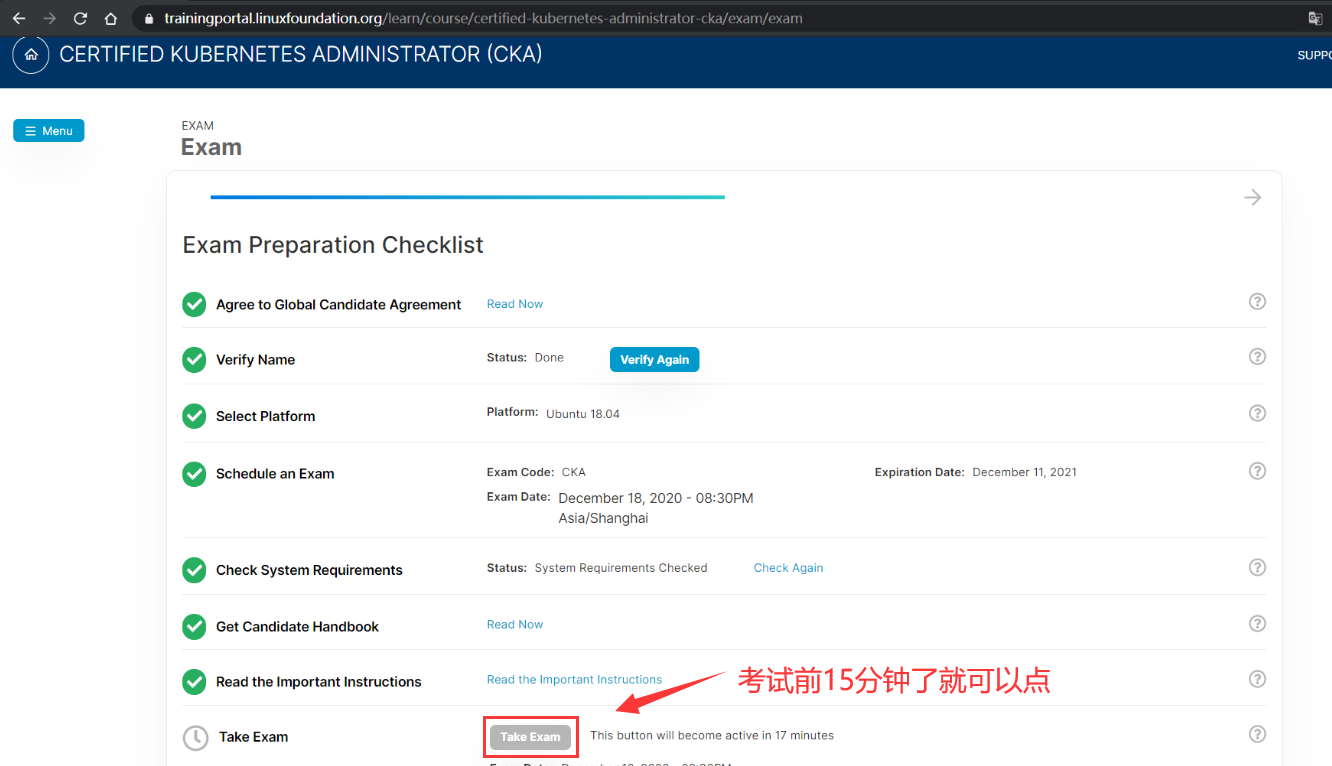Image resolution: width=1332 pixels, height=766 pixels.
Task: Open help icon for Check System Requirements row
Action: coord(1258,567)
